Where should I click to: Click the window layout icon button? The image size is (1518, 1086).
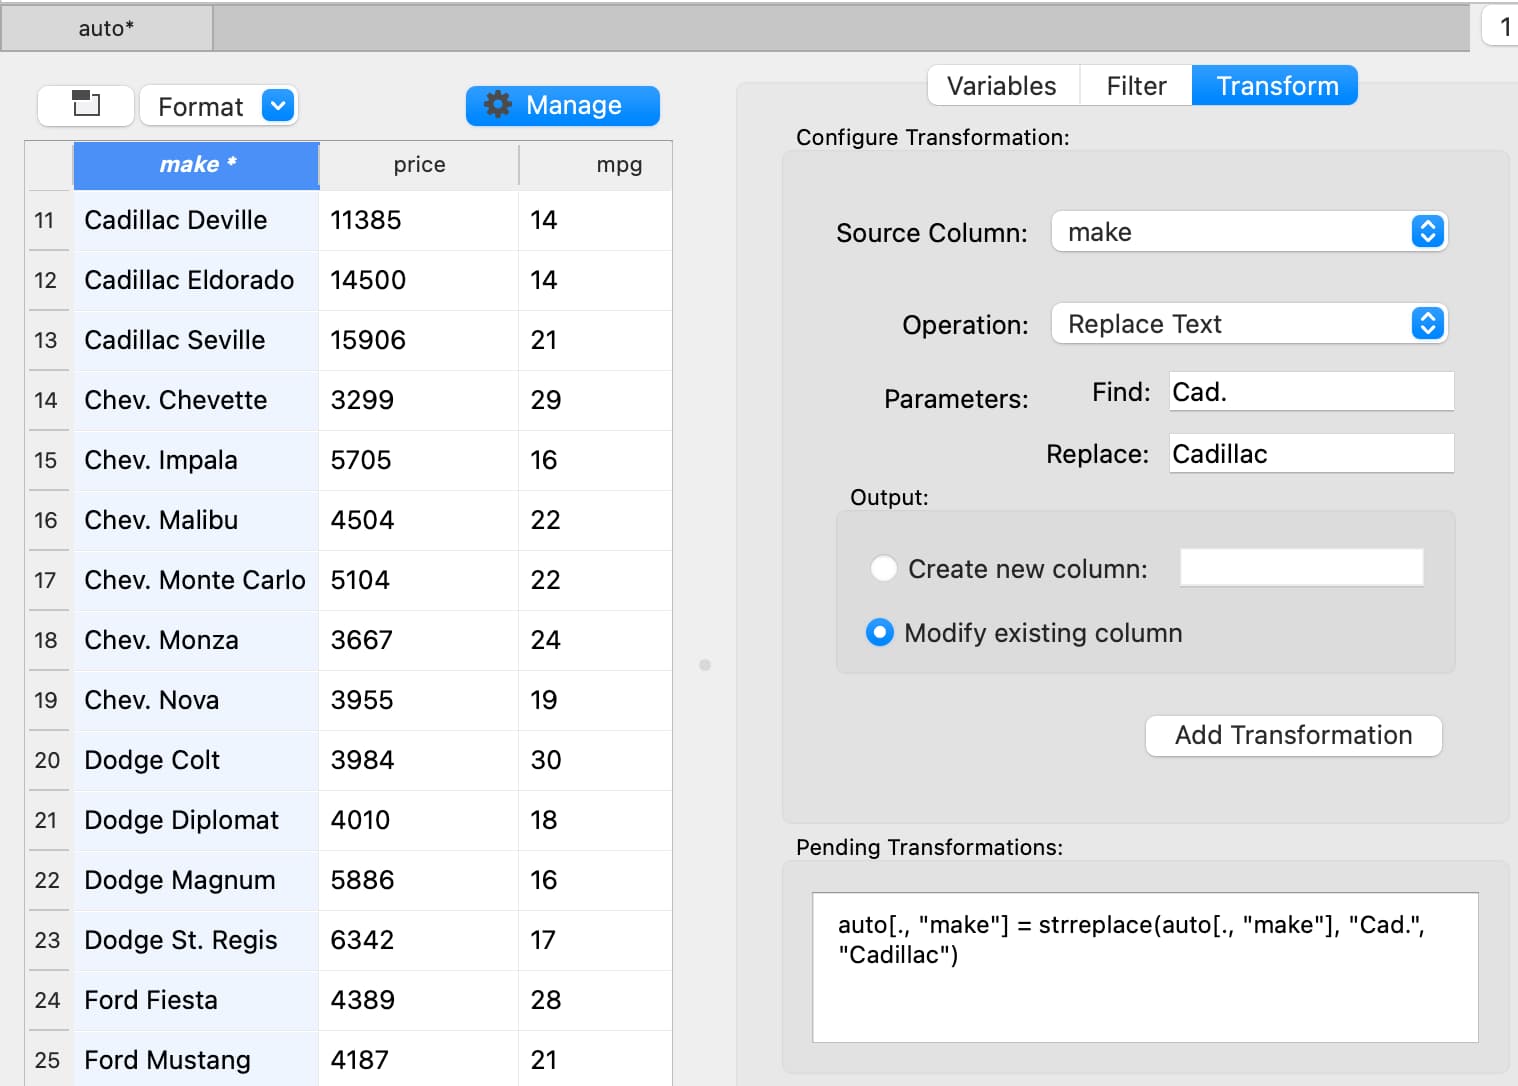coord(86,105)
